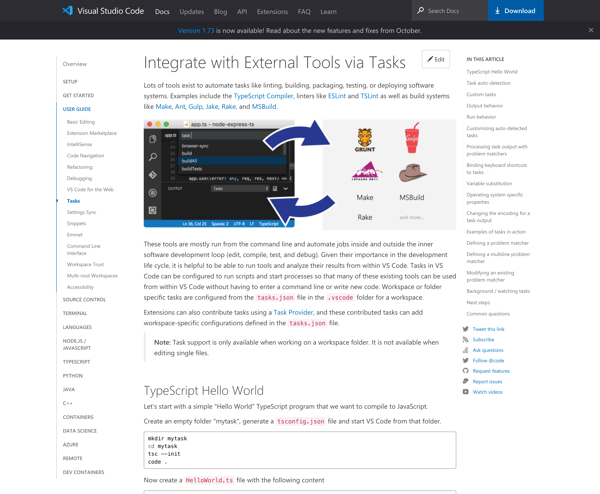Jump to Task auto-detection section

coord(488,83)
